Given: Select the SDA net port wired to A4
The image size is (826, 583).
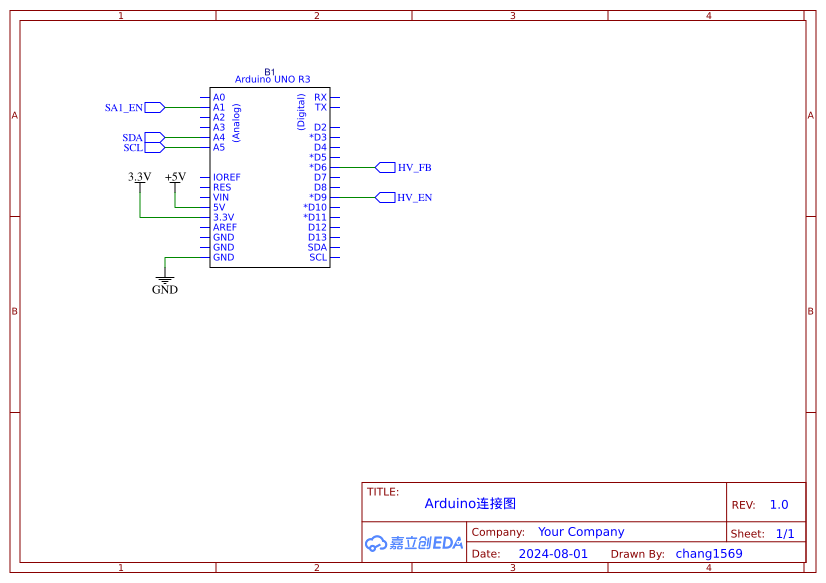Looking at the screenshot, I should pos(155,137).
